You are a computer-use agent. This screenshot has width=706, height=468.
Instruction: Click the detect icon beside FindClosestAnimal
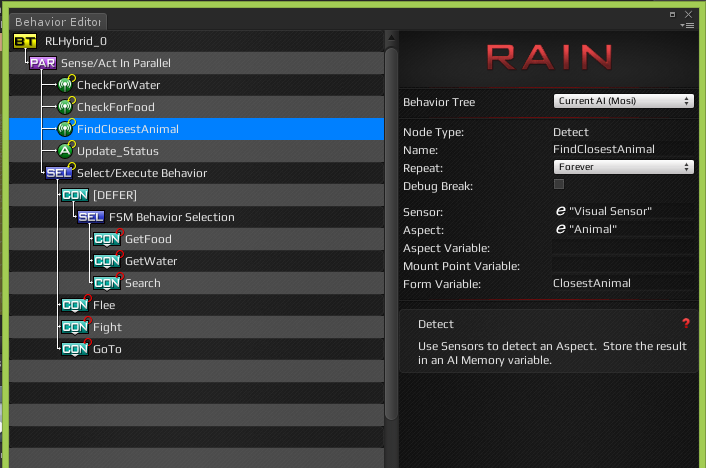click(66, 128)
